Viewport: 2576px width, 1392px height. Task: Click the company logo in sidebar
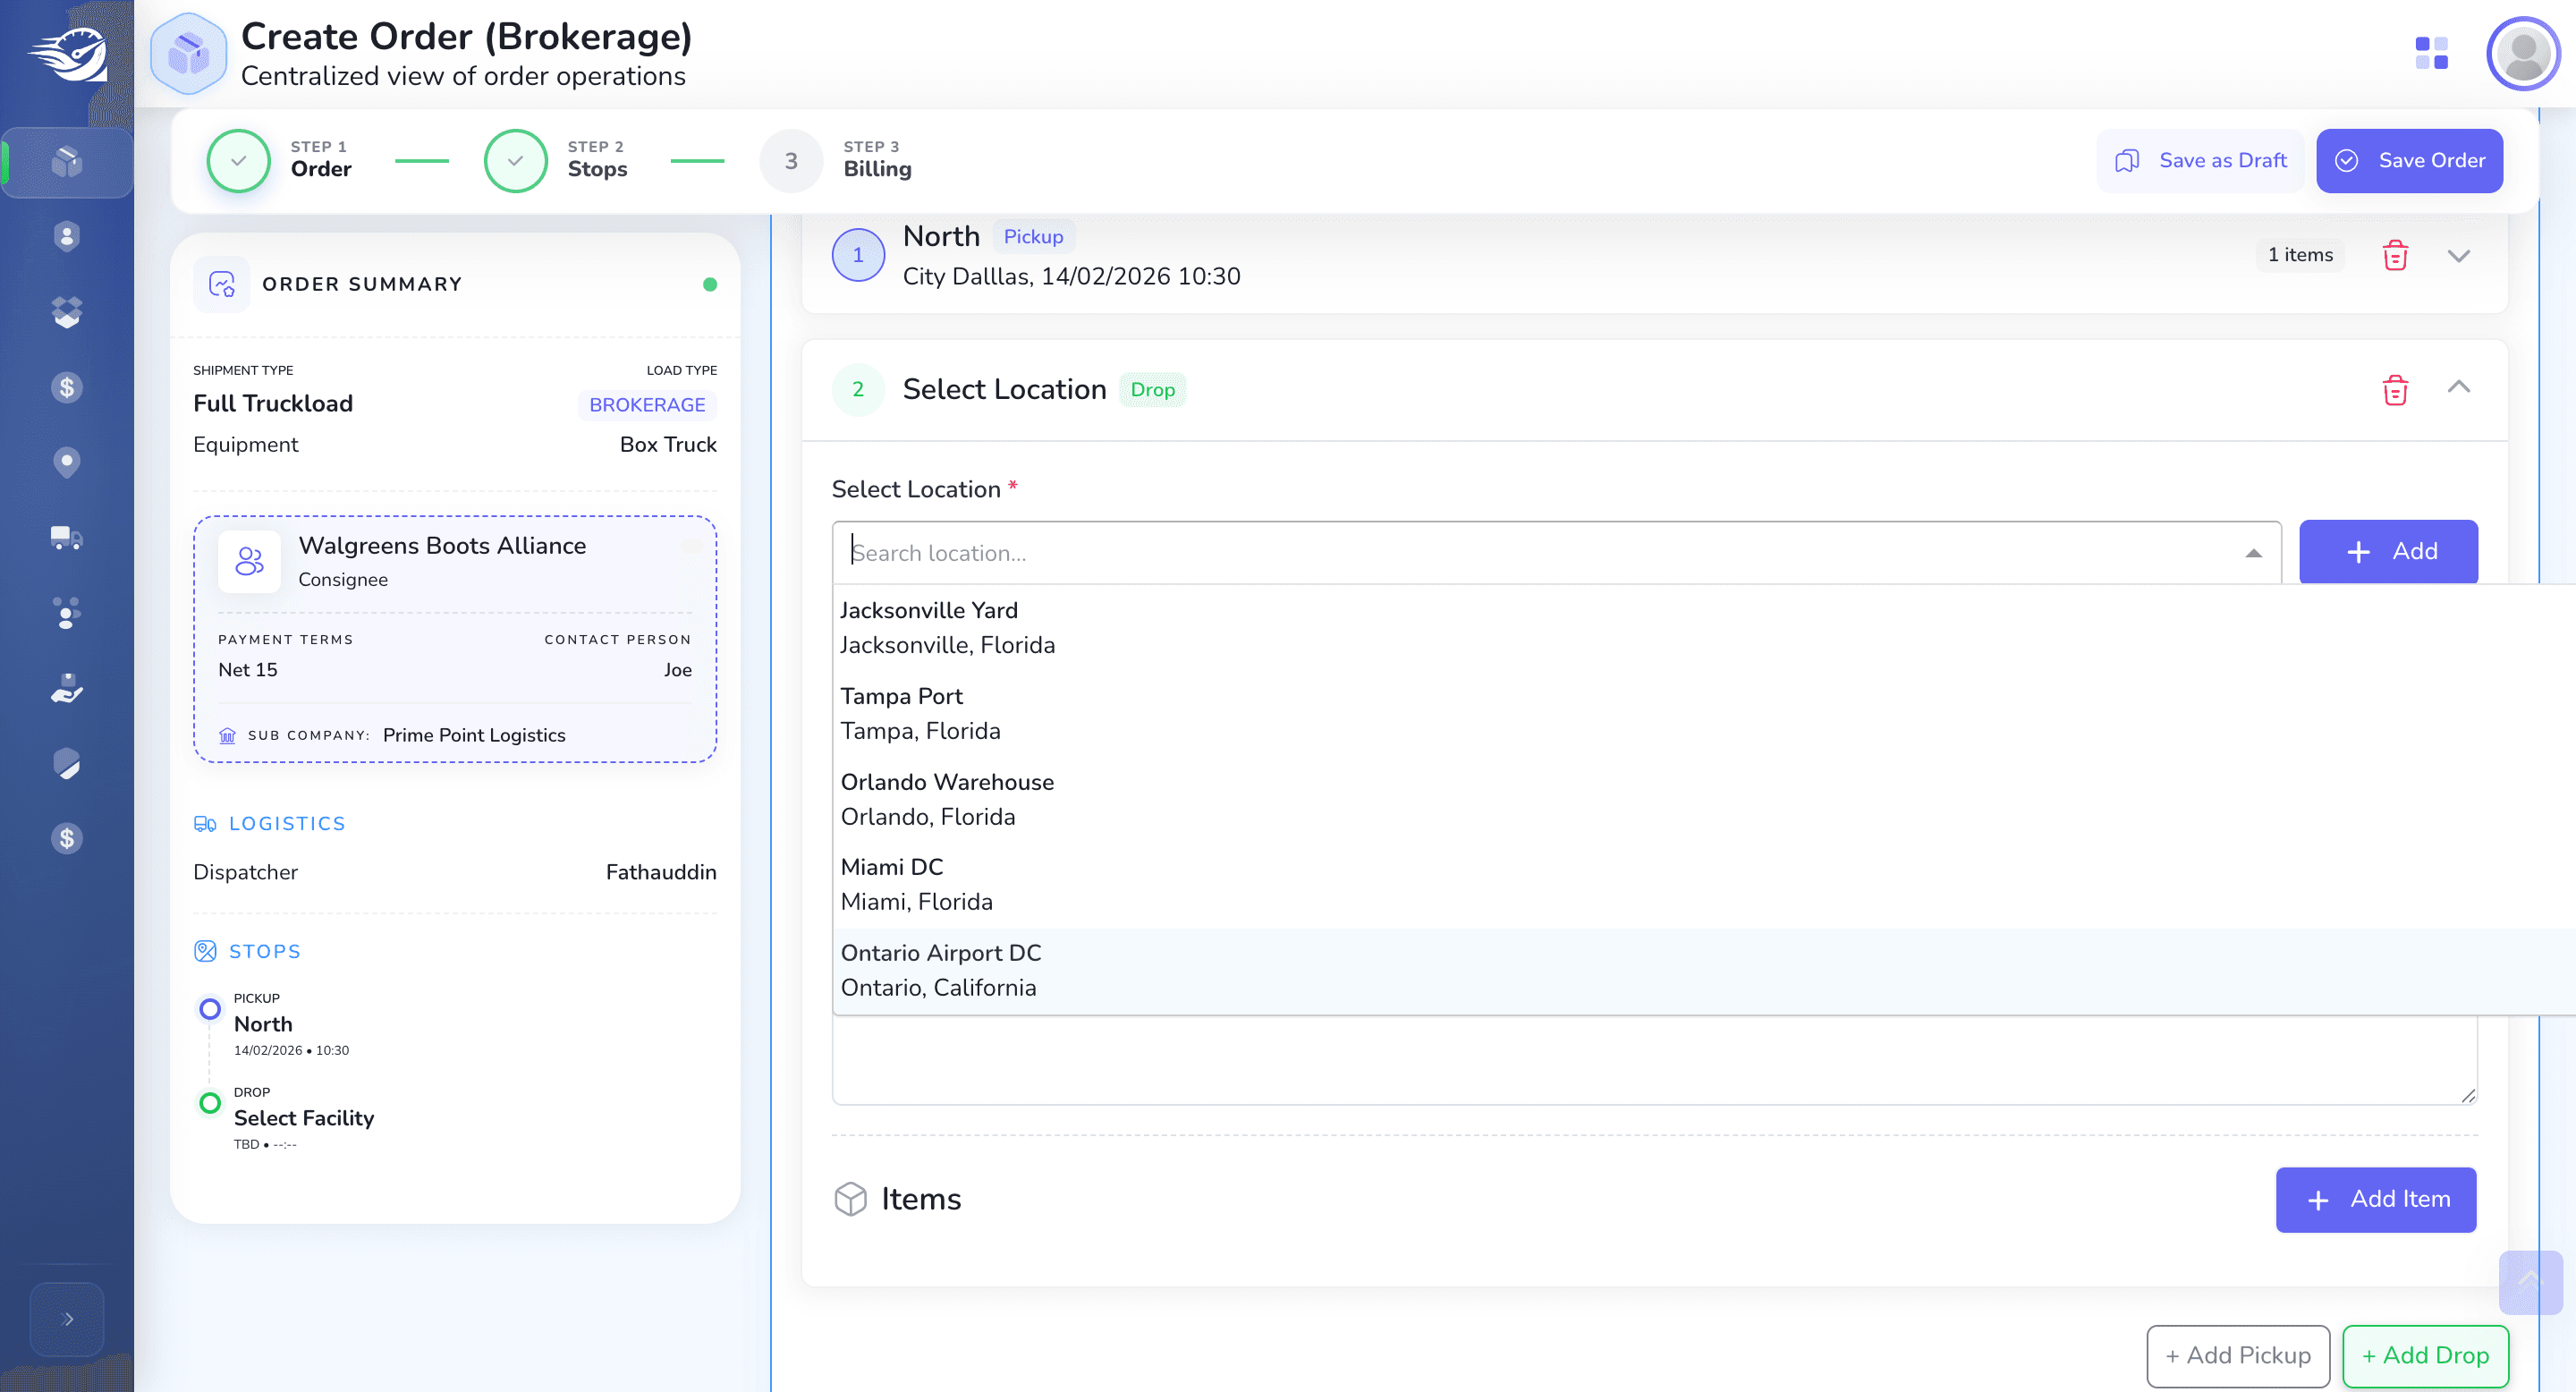67,55
